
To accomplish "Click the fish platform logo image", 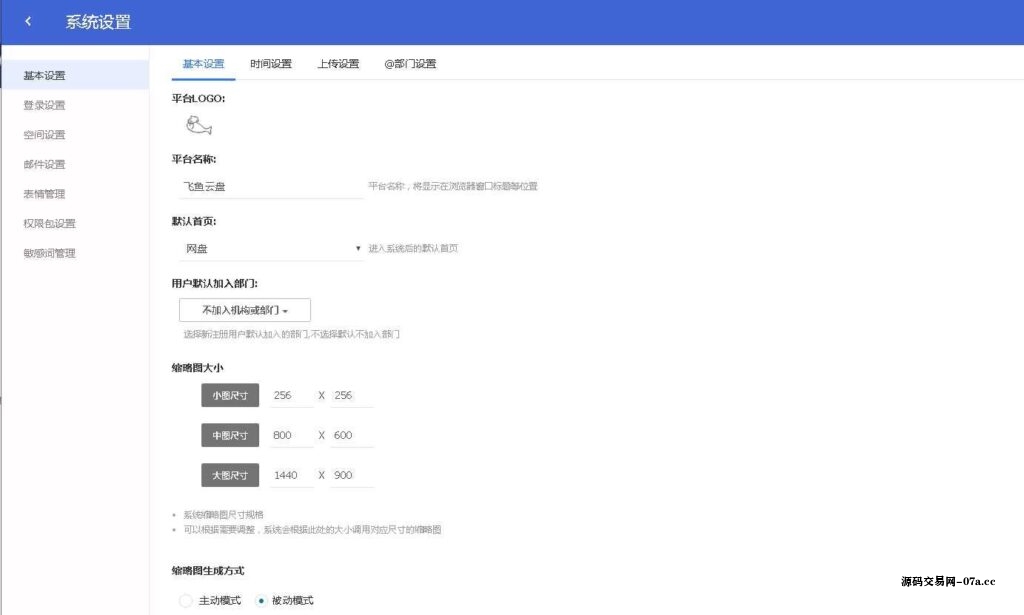I will click(199, 124).
